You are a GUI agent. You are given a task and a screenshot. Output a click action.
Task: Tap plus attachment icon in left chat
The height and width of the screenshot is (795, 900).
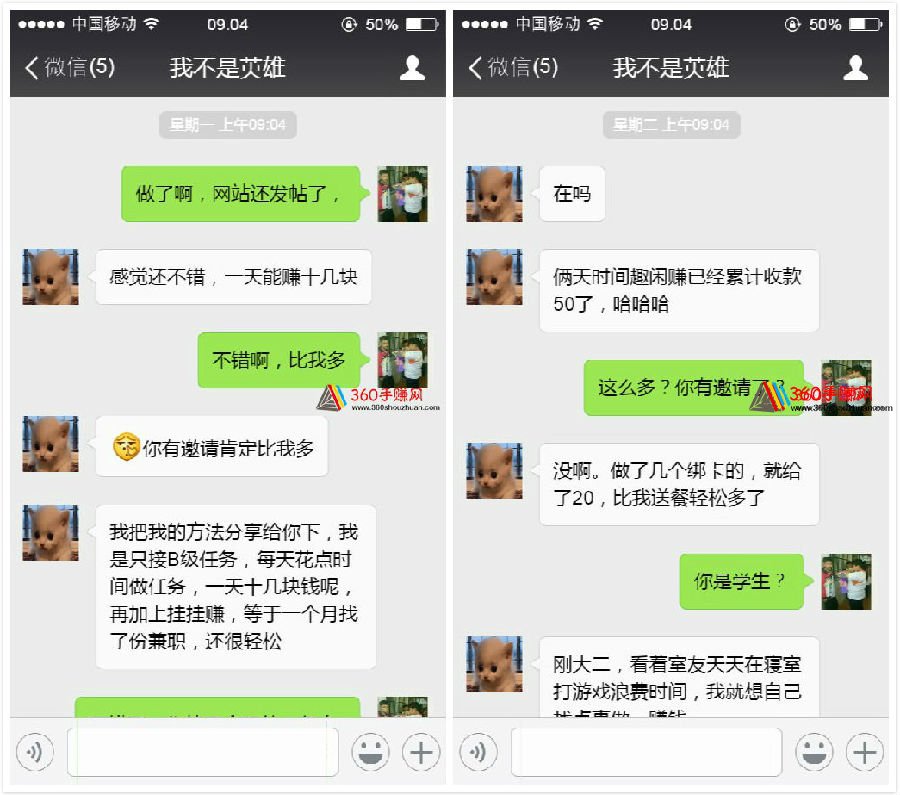coord(421,752)
